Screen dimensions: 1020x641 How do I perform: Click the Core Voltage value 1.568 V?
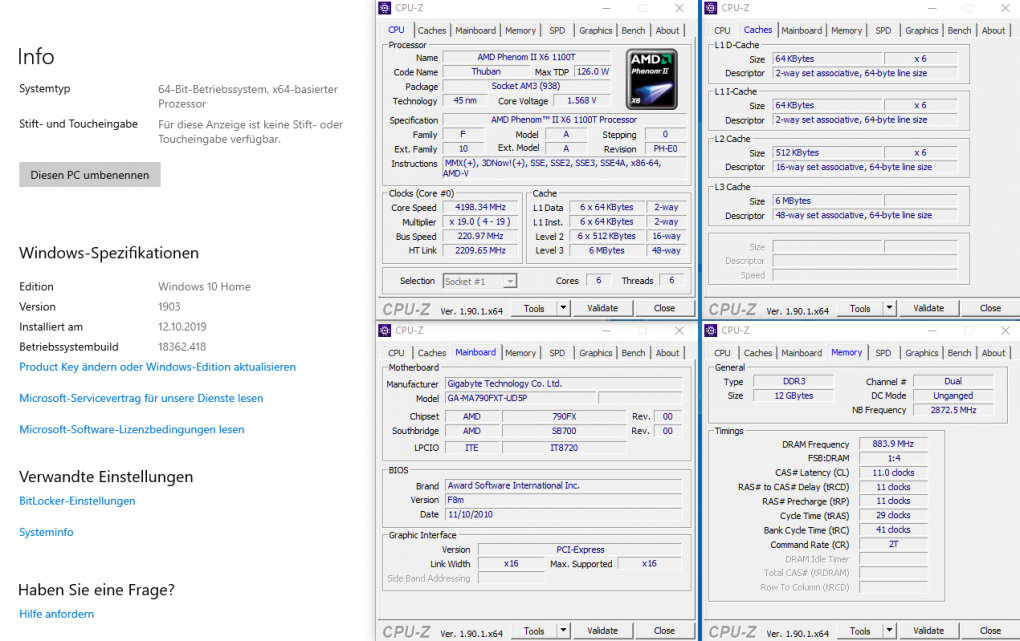tap(582, 100)
